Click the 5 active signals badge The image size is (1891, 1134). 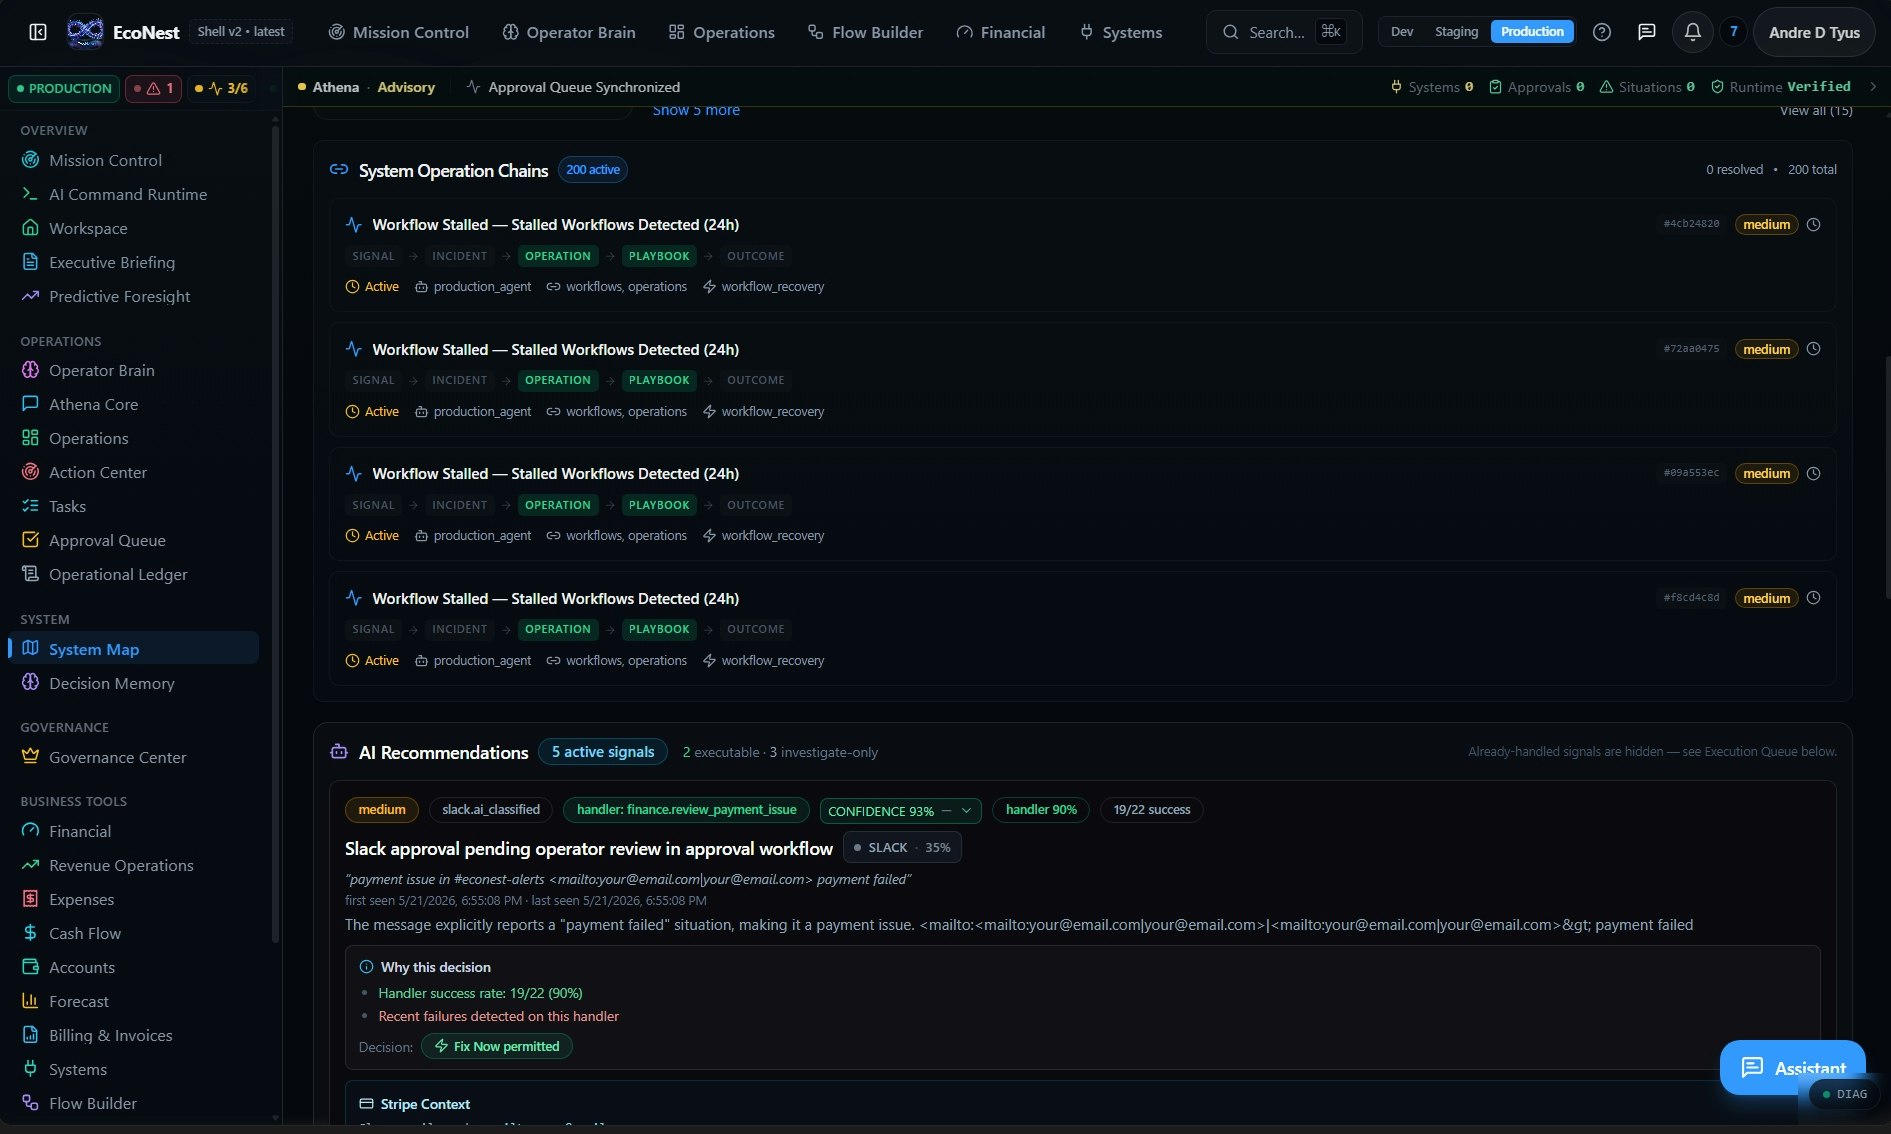tap(603, 752)
